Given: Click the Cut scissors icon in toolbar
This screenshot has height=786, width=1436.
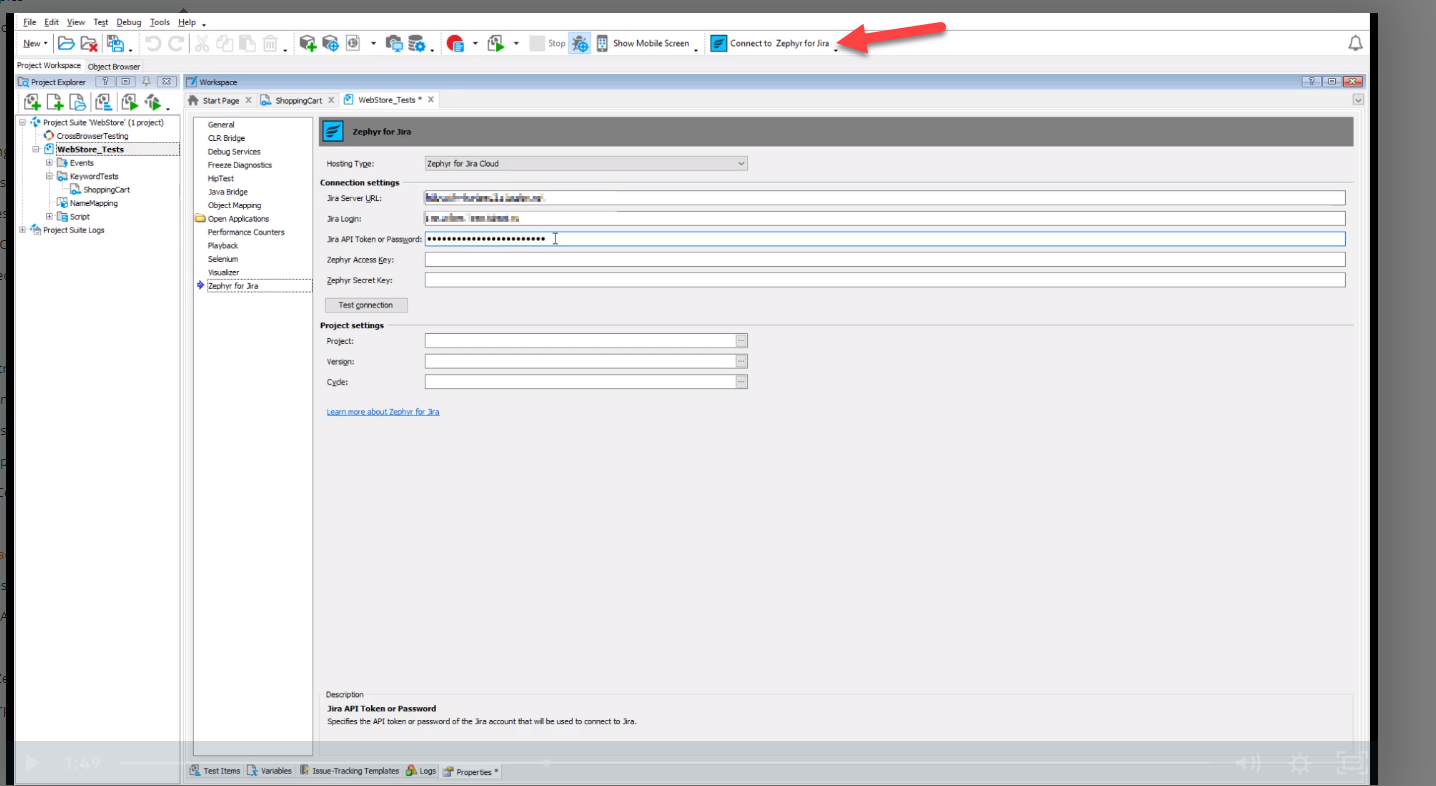Looking at the screenshot, I should pyautogui.click(x=201, y=43).
